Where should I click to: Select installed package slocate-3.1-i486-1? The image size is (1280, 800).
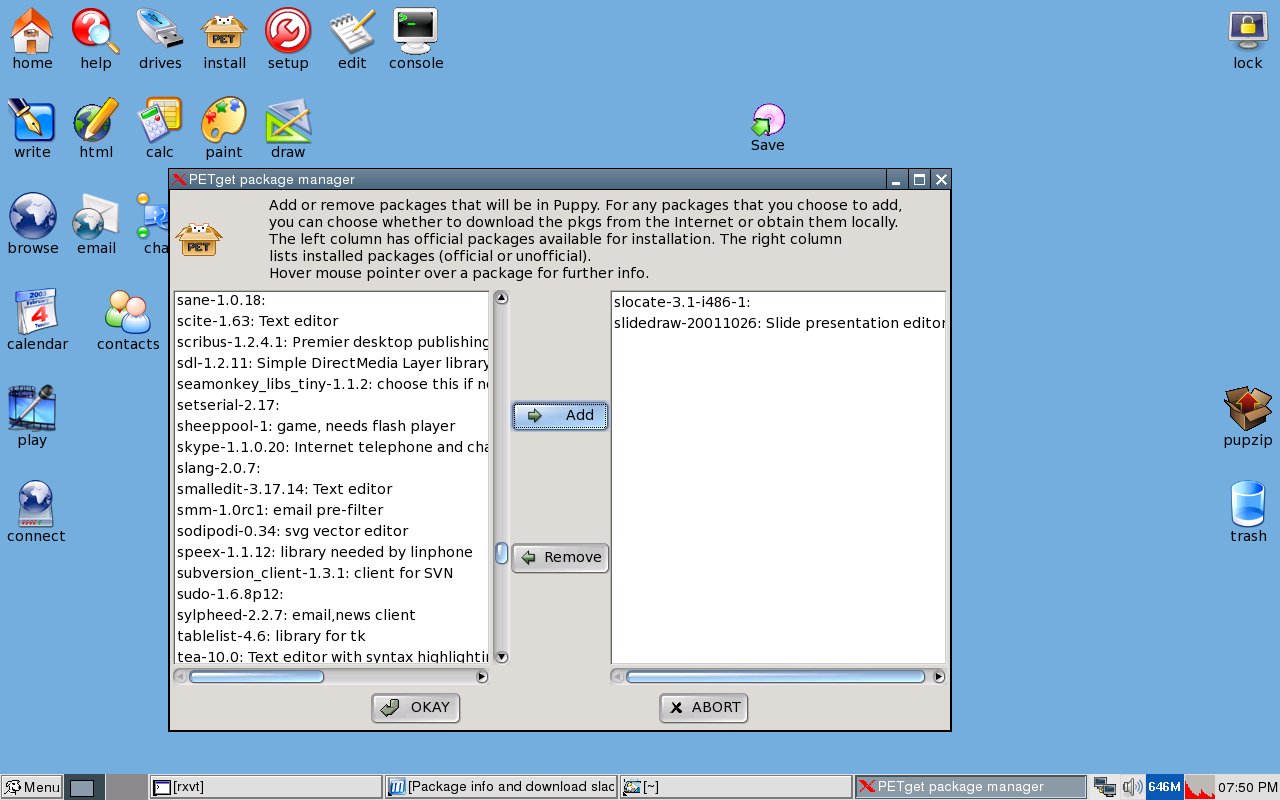tap(778, 302)
